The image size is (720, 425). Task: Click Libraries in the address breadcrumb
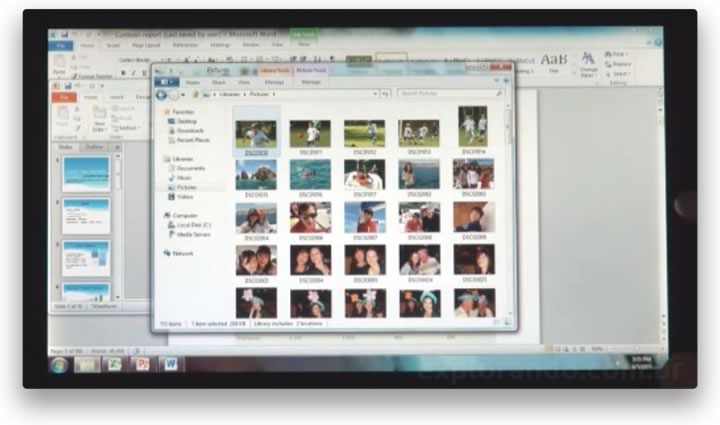click(229, 94)
